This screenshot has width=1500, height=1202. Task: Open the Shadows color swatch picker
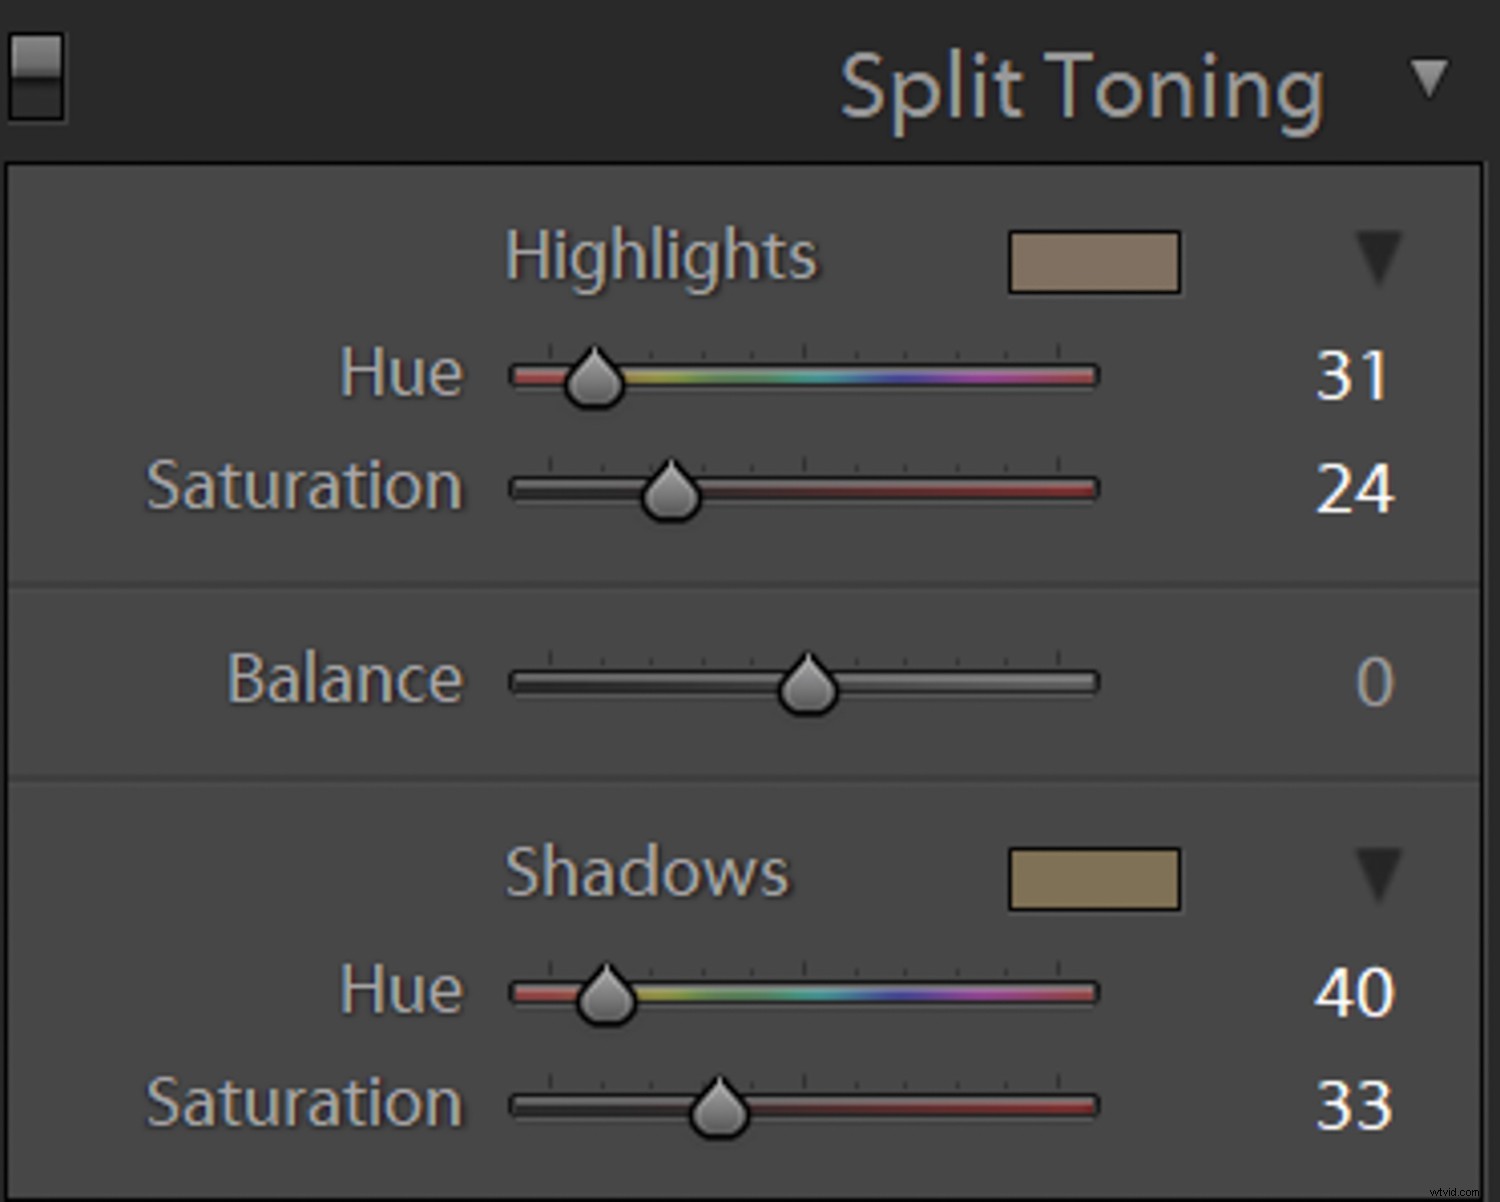tap(1094, 879)
